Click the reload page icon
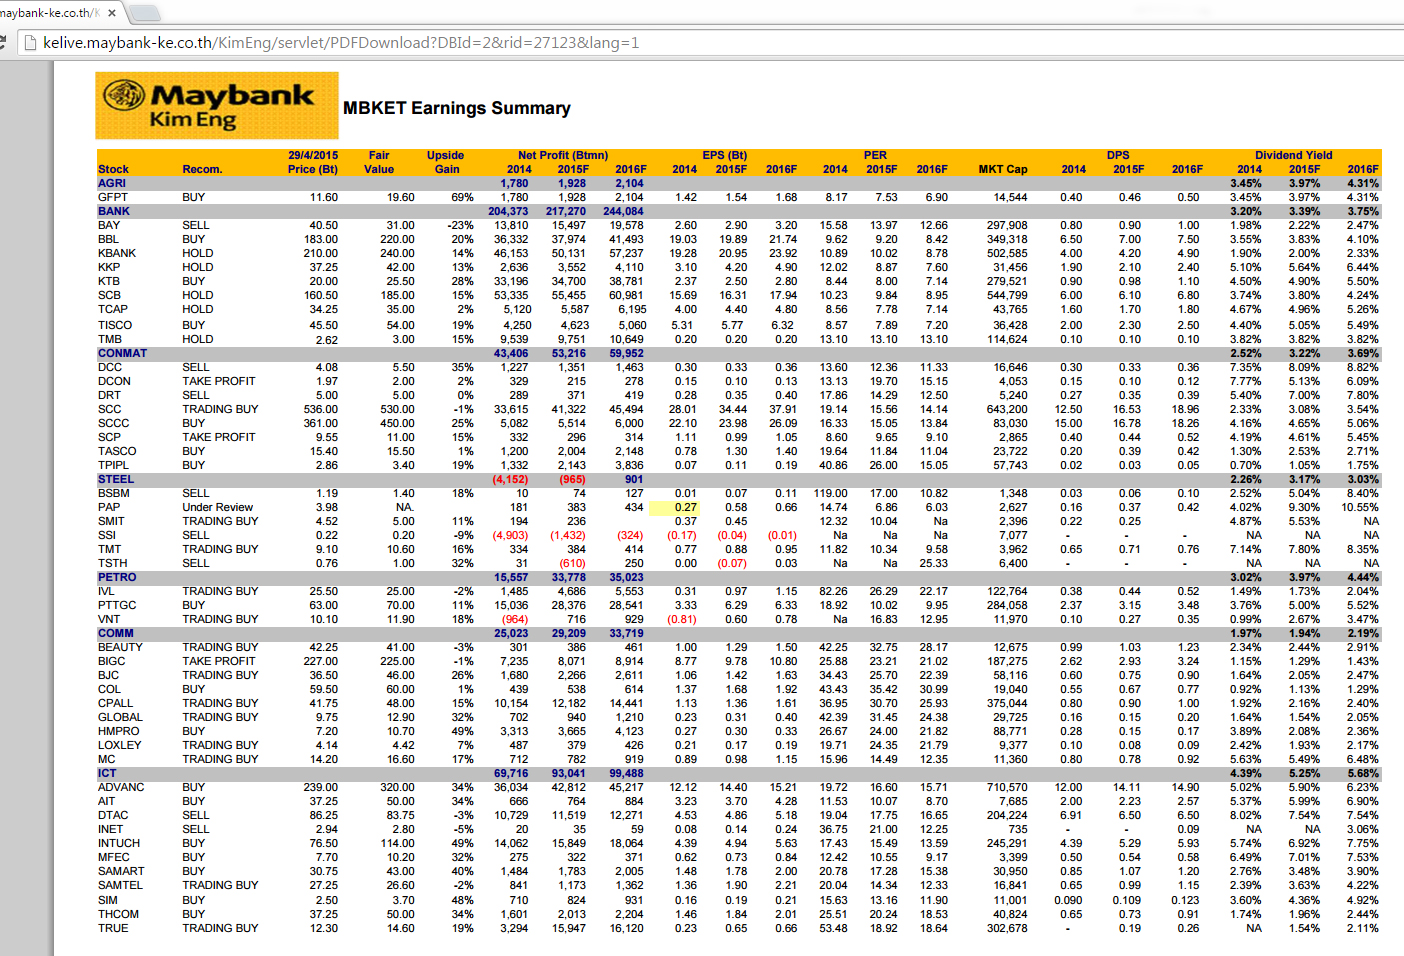 3,42
